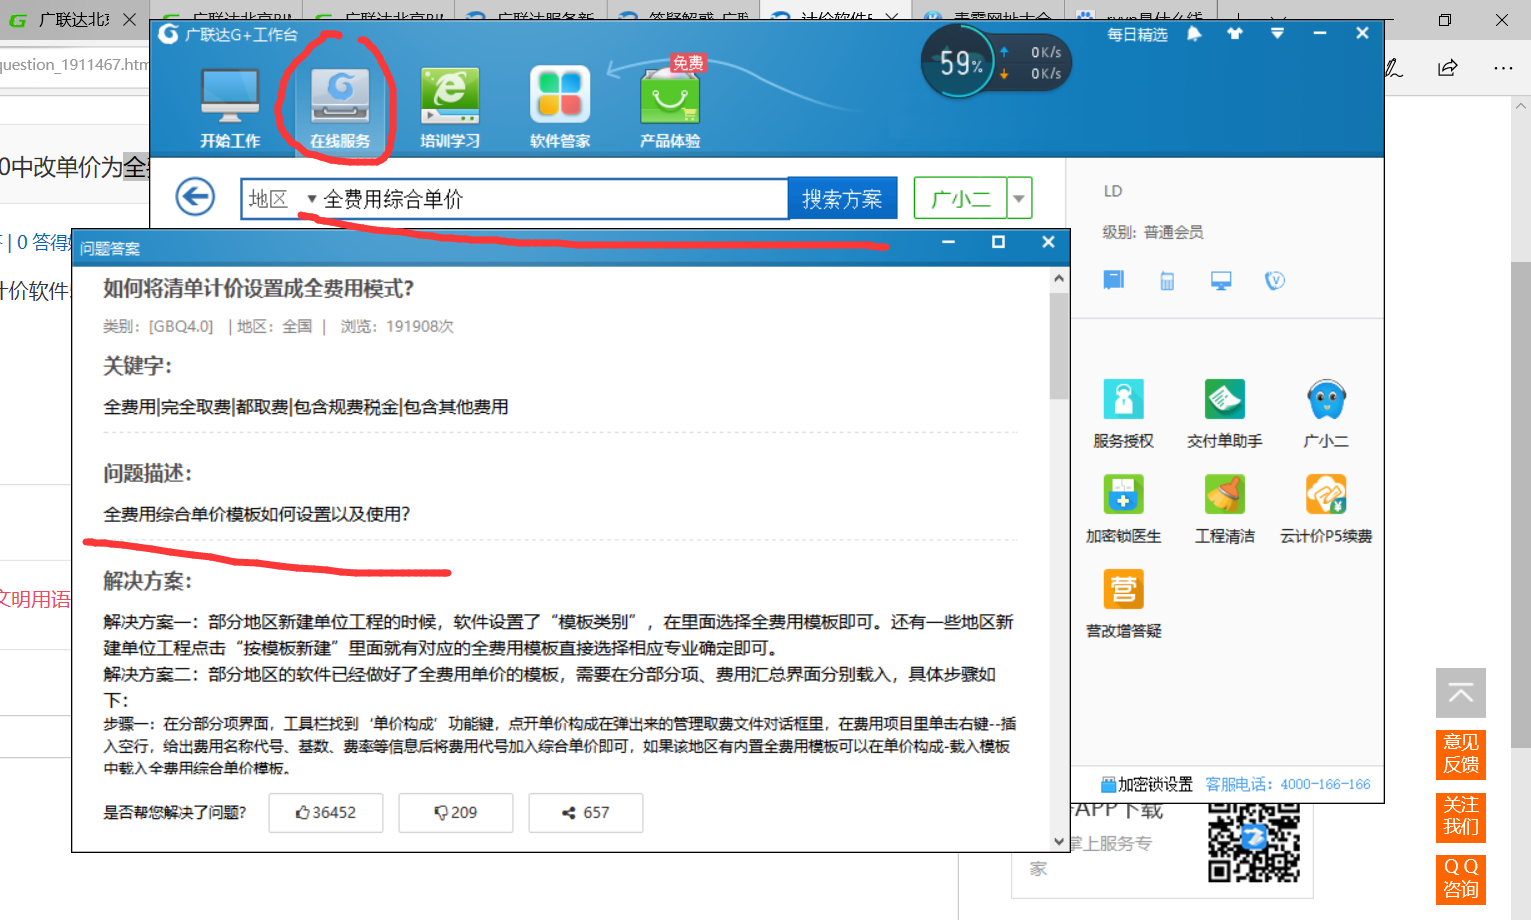Close the 问题答案 window

(x=1048, y=242)
